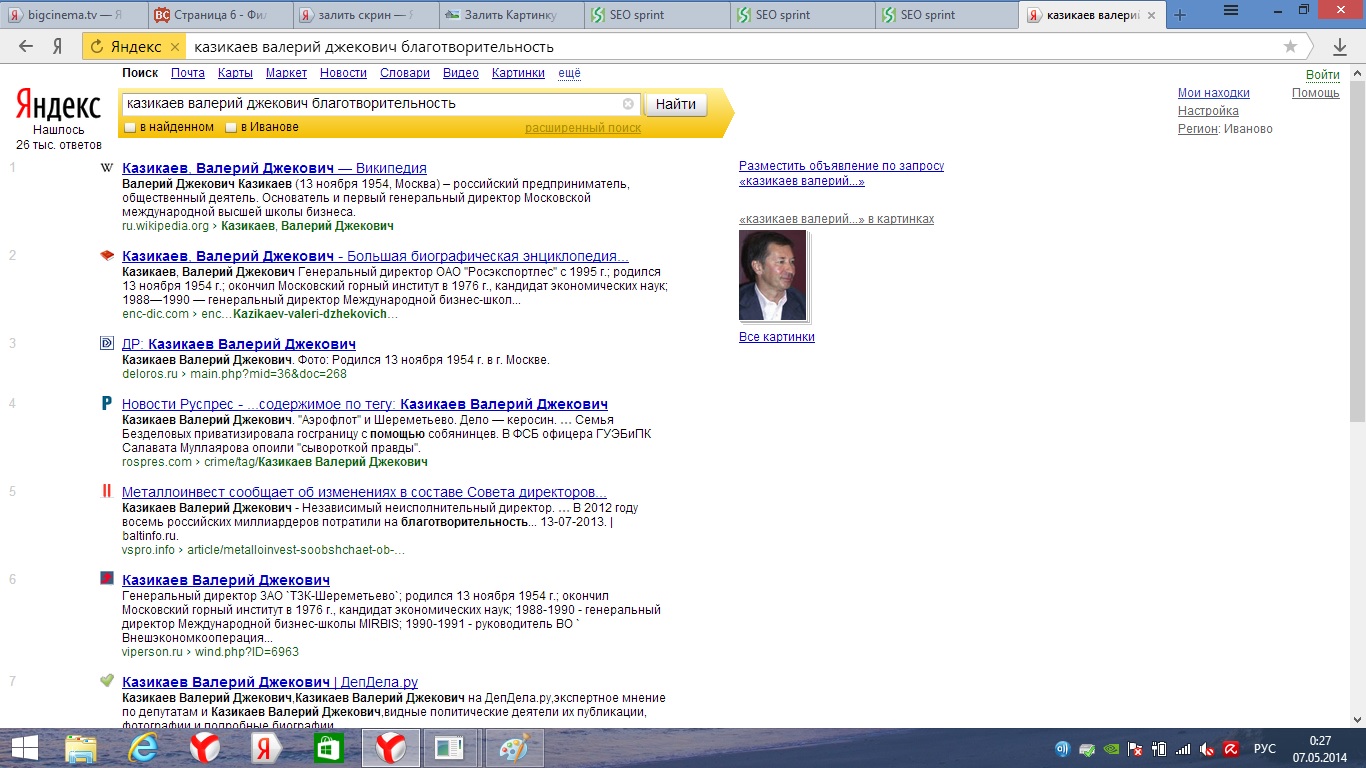This screenshot has height=768, width=1366.
Task: Open the Словари service link
Action: [405, 73]
